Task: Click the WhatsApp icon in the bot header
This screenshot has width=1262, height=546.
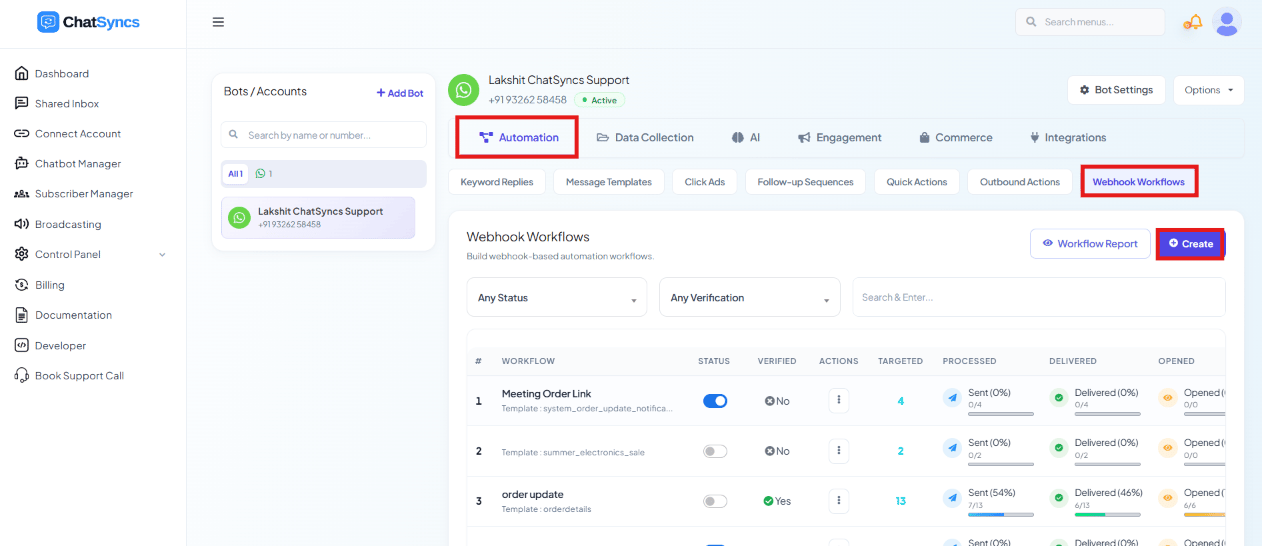Action: pyautogui.click(x=463, y=90)
